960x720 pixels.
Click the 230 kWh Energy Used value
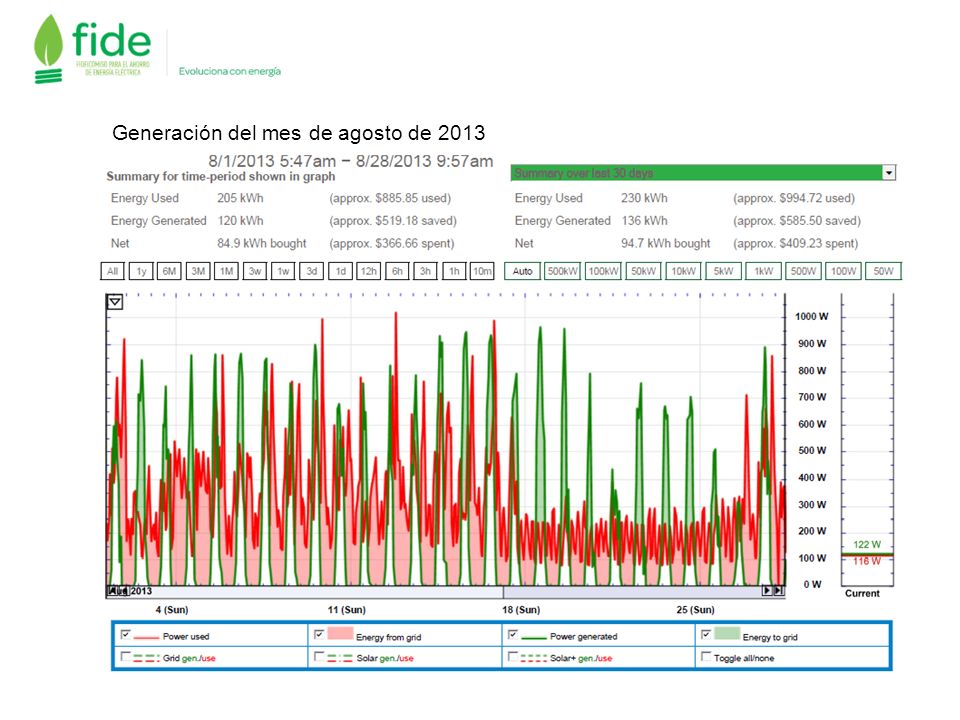tap(644, 198)
